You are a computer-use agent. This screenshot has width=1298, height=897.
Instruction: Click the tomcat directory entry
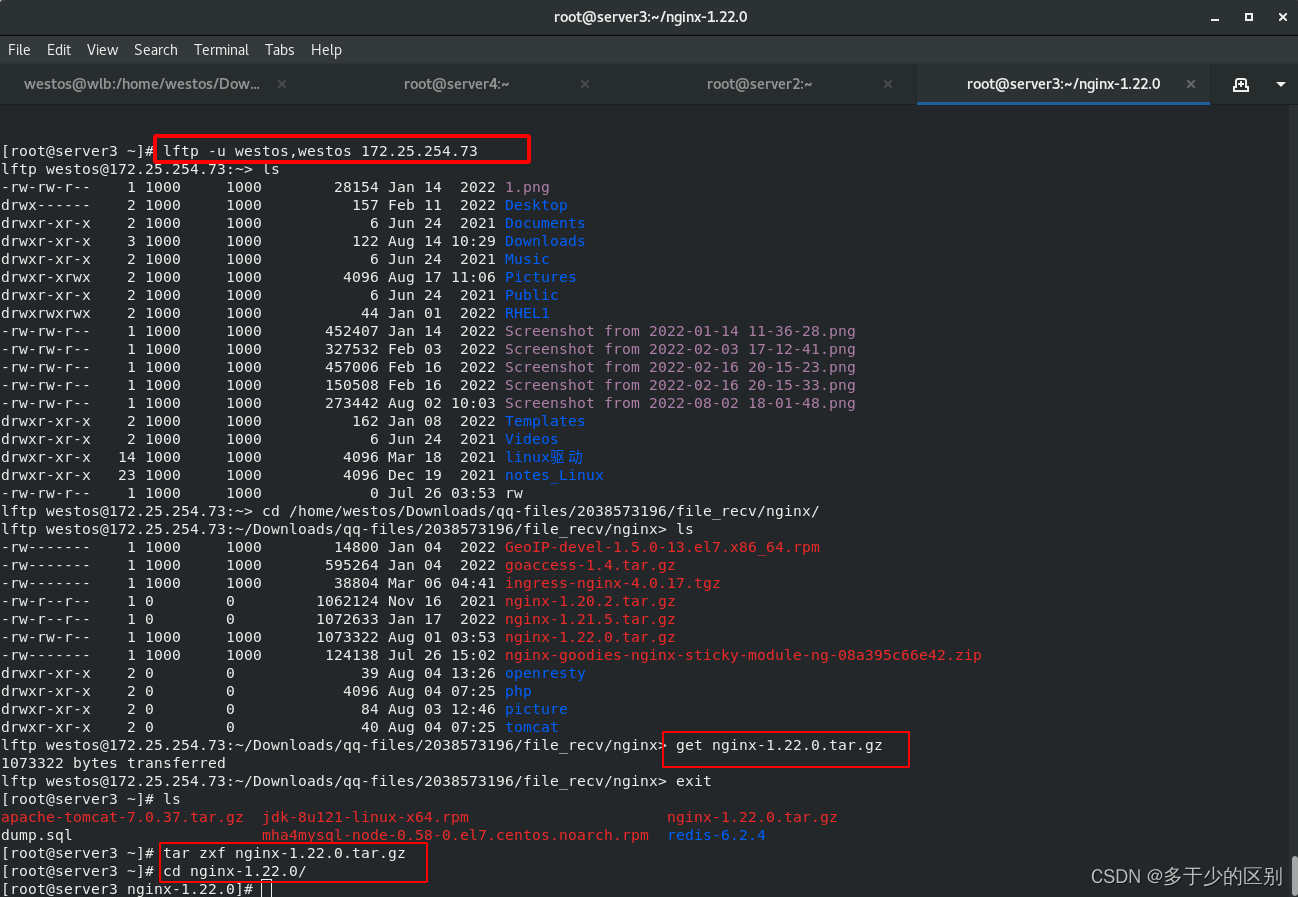point(532,727)
